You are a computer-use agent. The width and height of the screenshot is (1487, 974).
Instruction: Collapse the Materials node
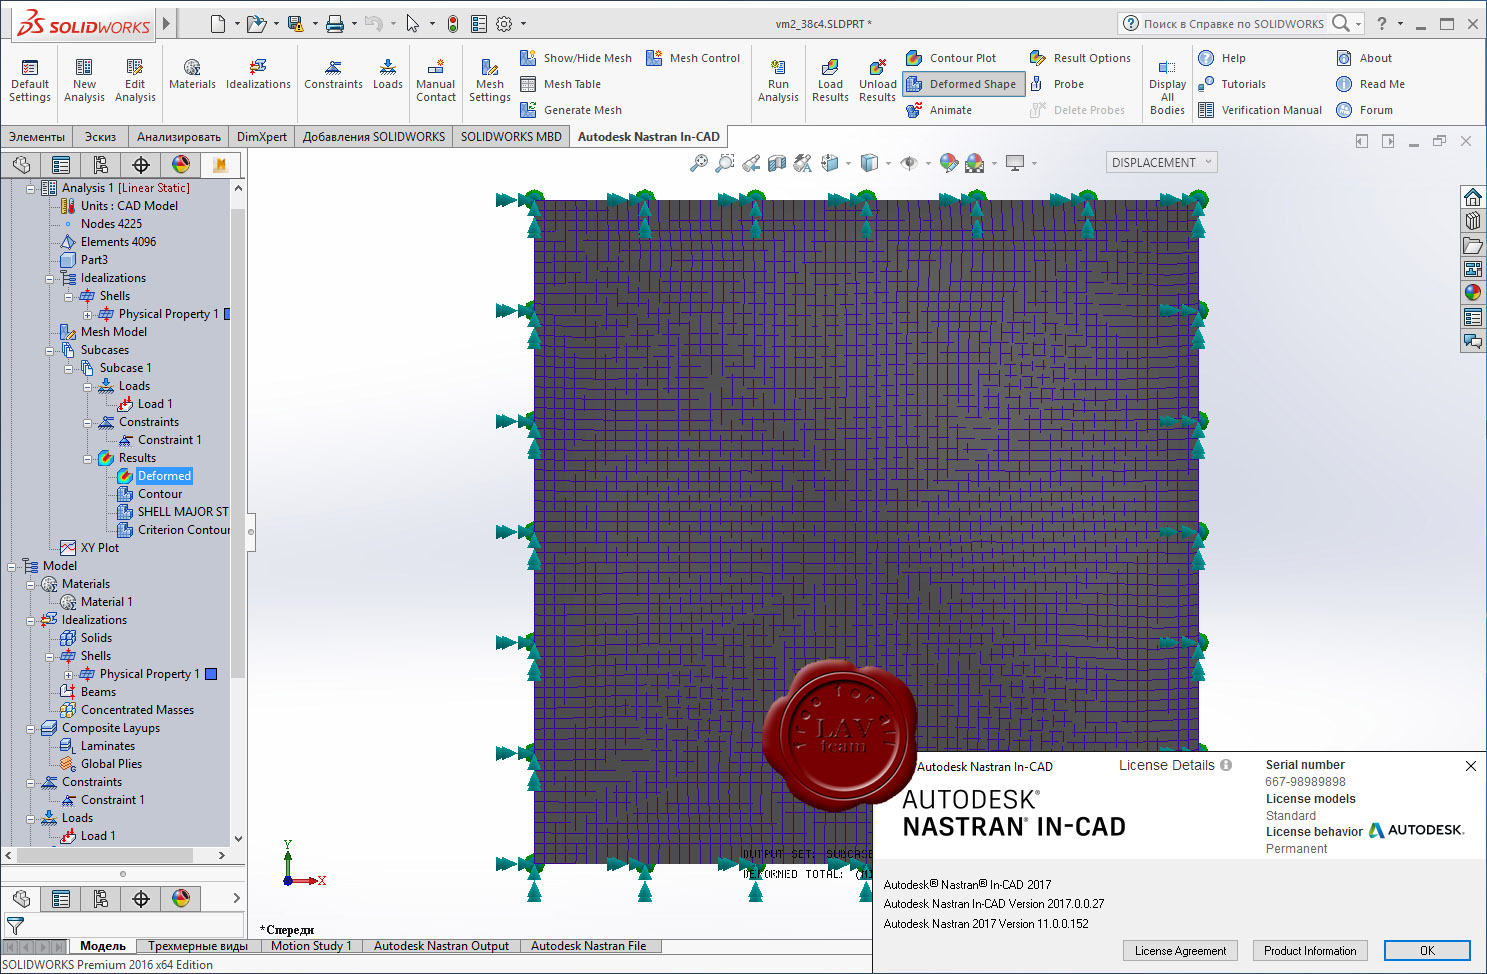(30, 584)
